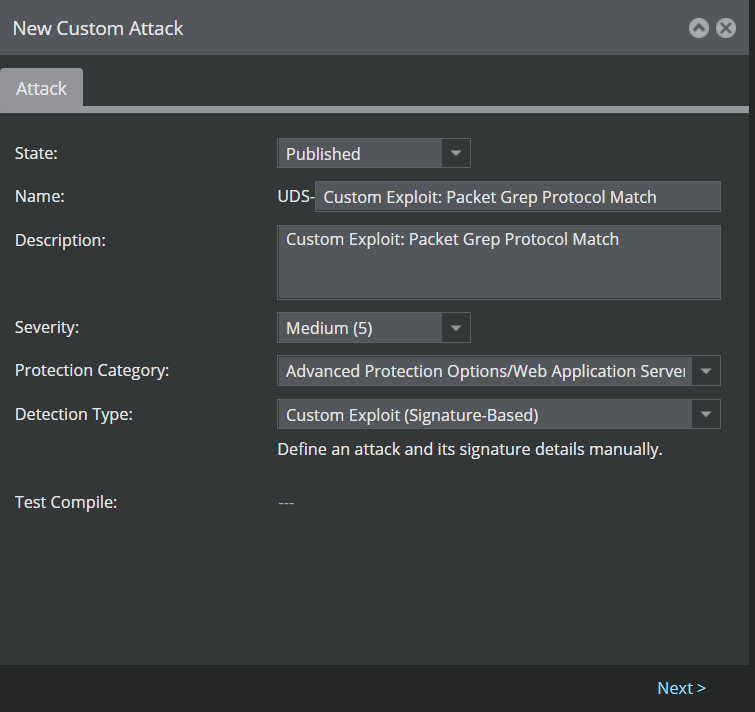Click the 'Severity:' label
The height and width of the screenshot is (712, 755).
point(47,327)
